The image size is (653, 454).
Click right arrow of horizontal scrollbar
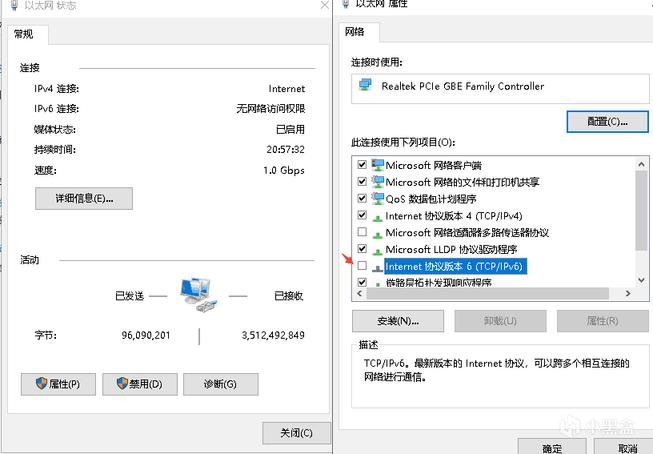tap(628, 293)
